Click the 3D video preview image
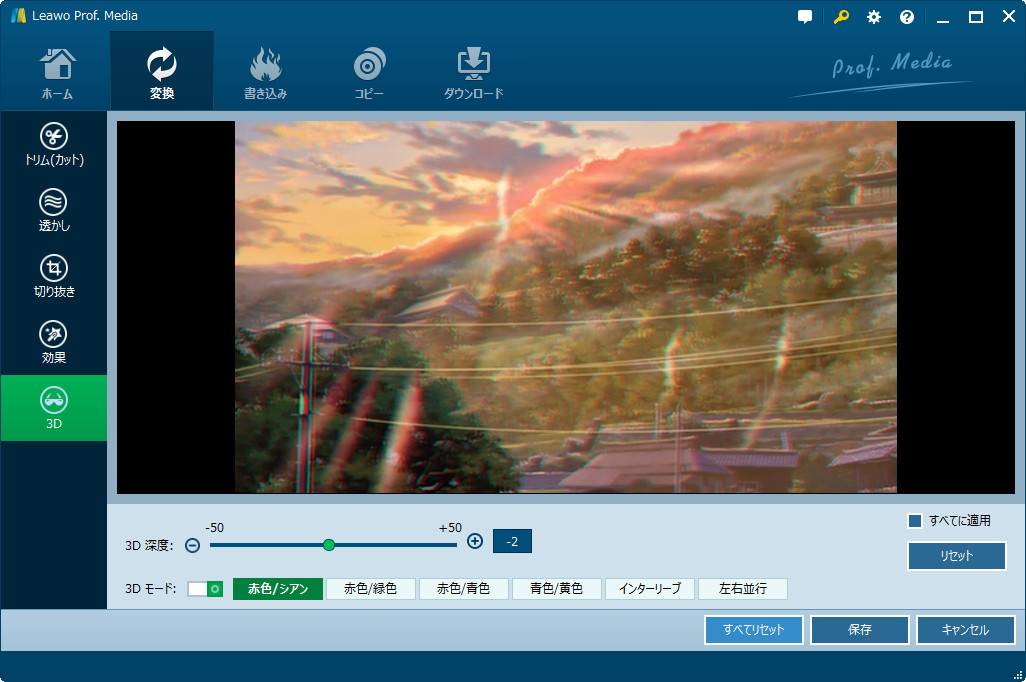 pyautogui.click(x=566, y=307)
